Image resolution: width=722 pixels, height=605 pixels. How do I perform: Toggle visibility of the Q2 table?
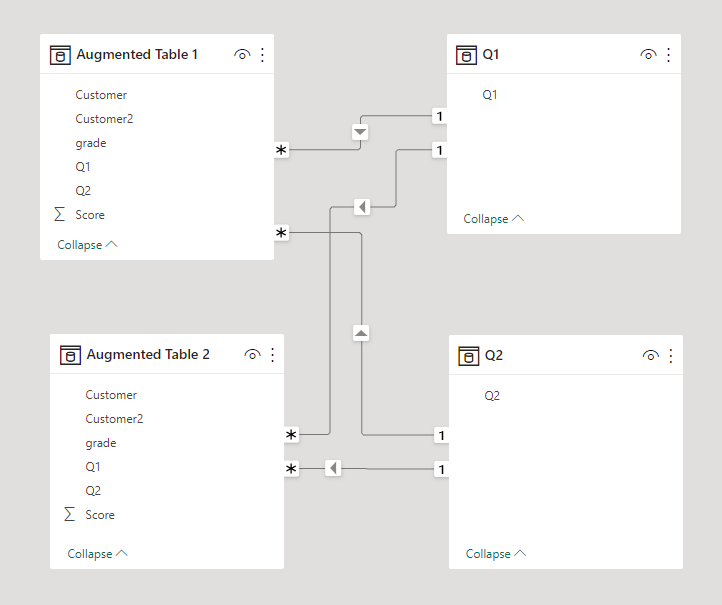(x=651, y=356)
